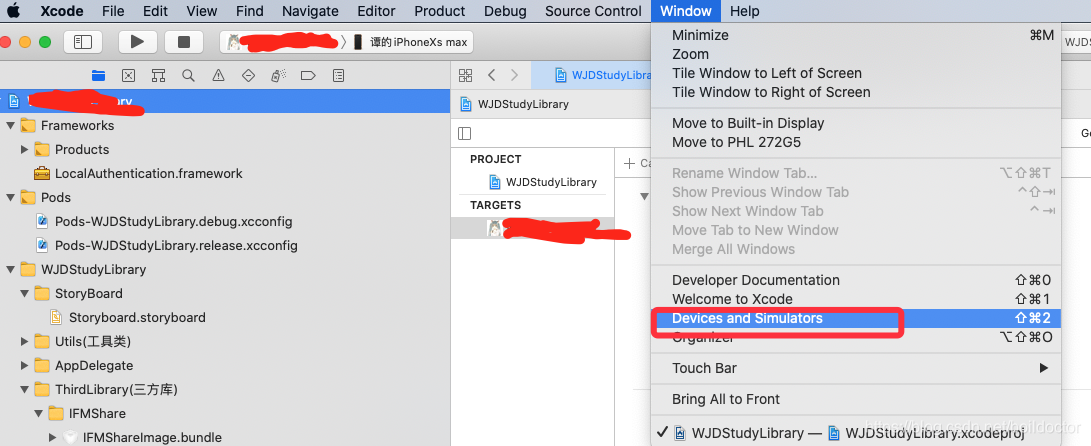
Task: Collapse the Pods group
Action: click(x=10, y=198)
